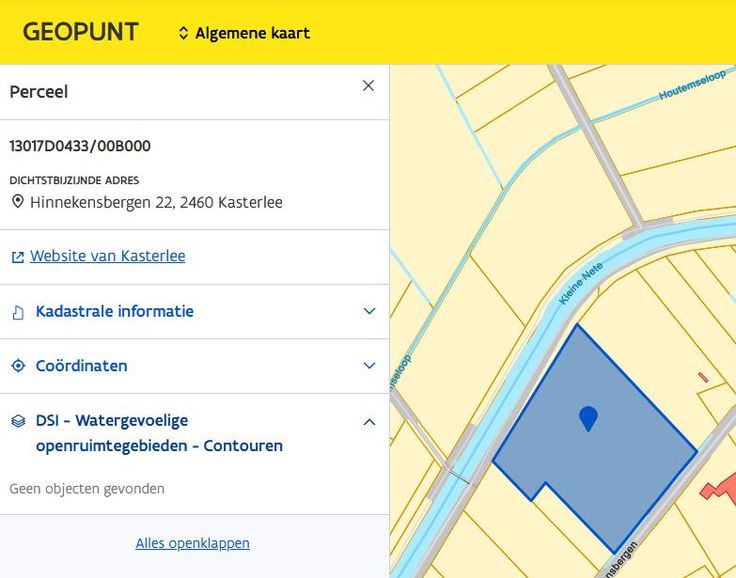Click the GEOPUNT logo
This screenshot has width=736, height=578.
tap(80, 32)
